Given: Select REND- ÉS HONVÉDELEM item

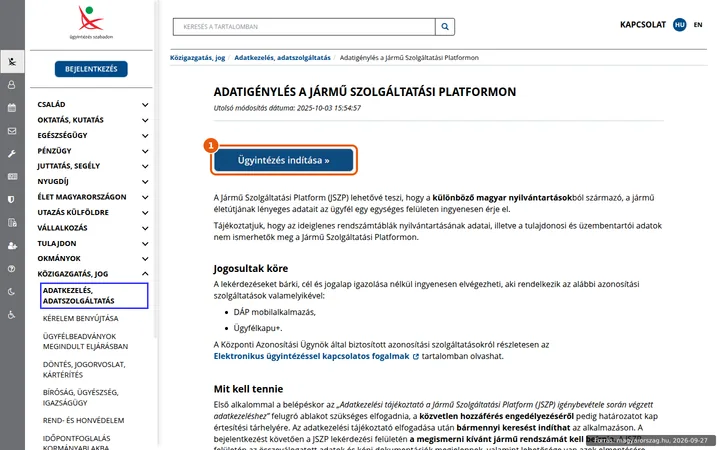Looking at the screenshot, I should [x=84, y=421].
